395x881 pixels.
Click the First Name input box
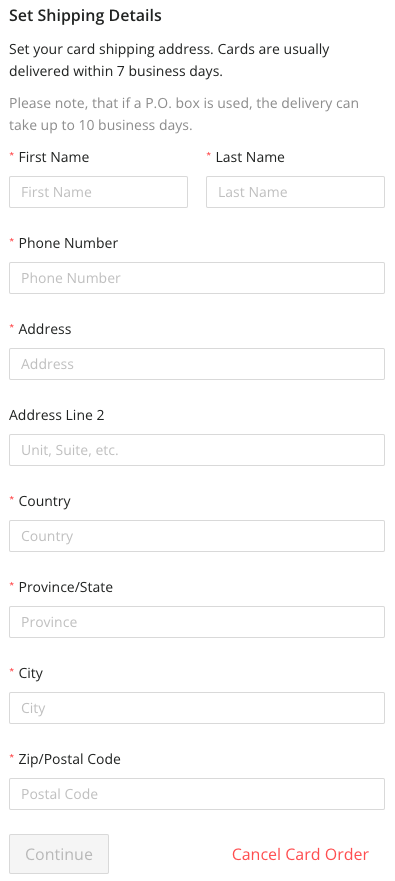(x=98, y=192)
